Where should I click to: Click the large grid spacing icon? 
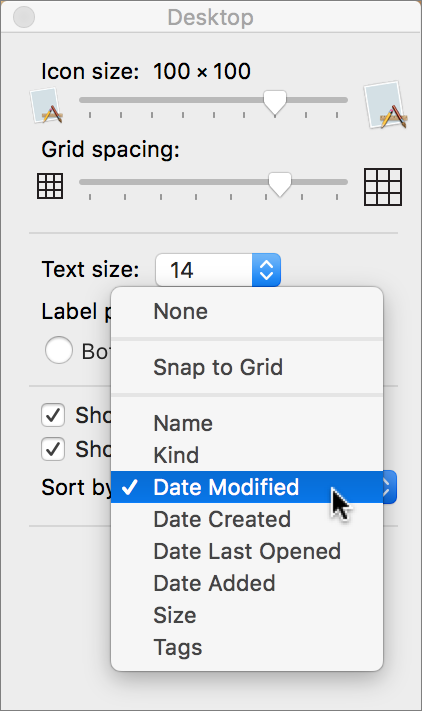click(x=383, y=187)
